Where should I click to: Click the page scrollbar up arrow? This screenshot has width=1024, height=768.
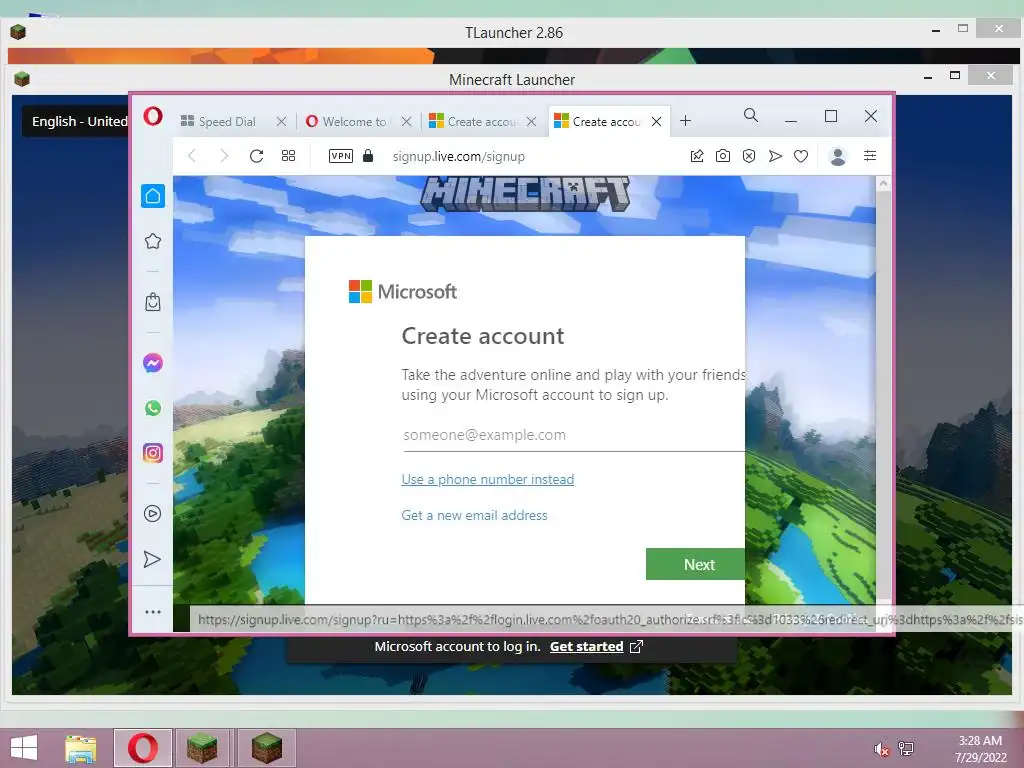[884, 184]
